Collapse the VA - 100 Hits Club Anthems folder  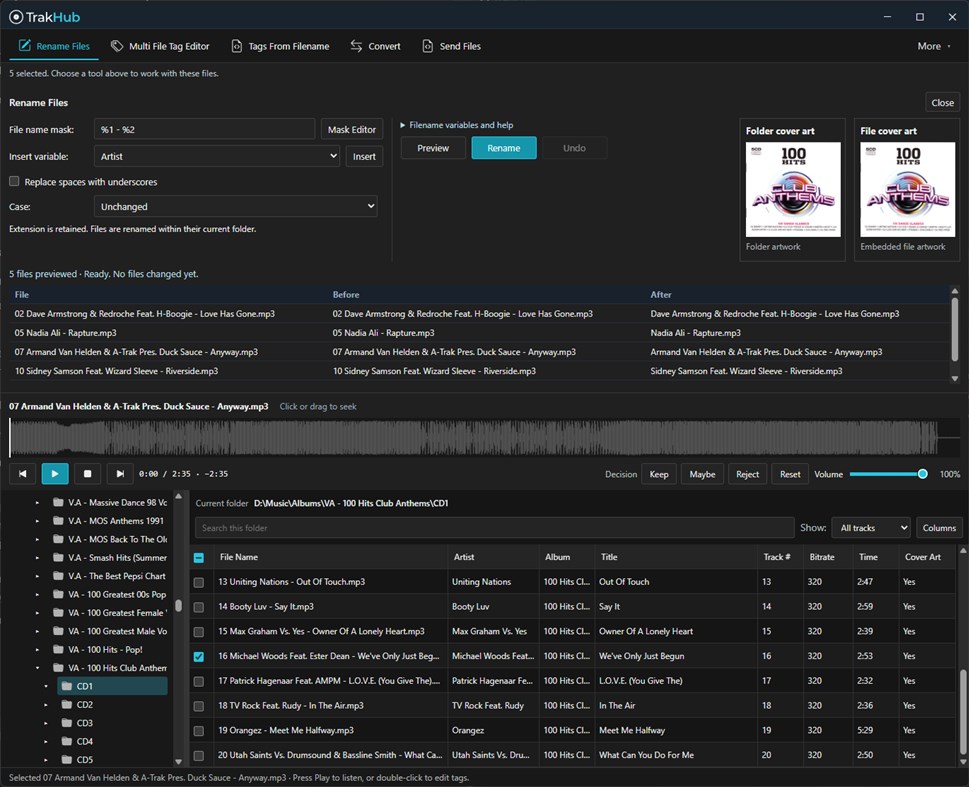pos(38,668)
